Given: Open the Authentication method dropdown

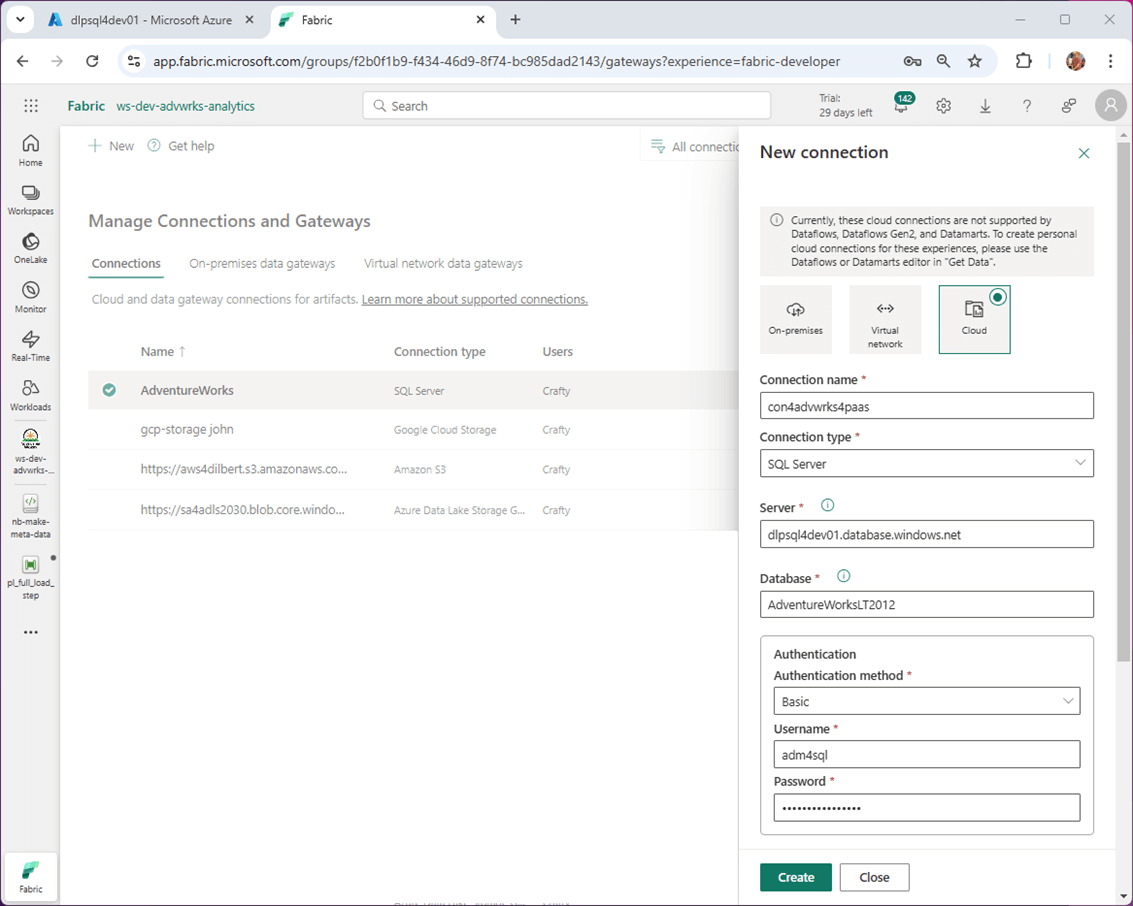Looking at the screenshot, I should [926, 701].
